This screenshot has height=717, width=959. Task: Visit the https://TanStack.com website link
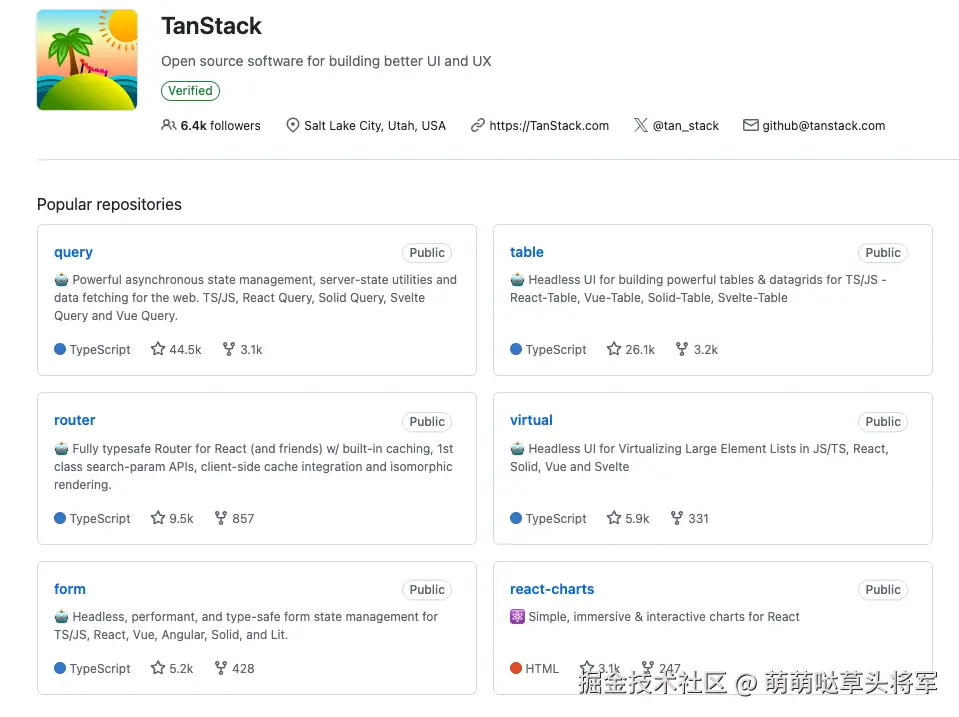point(549,126)
